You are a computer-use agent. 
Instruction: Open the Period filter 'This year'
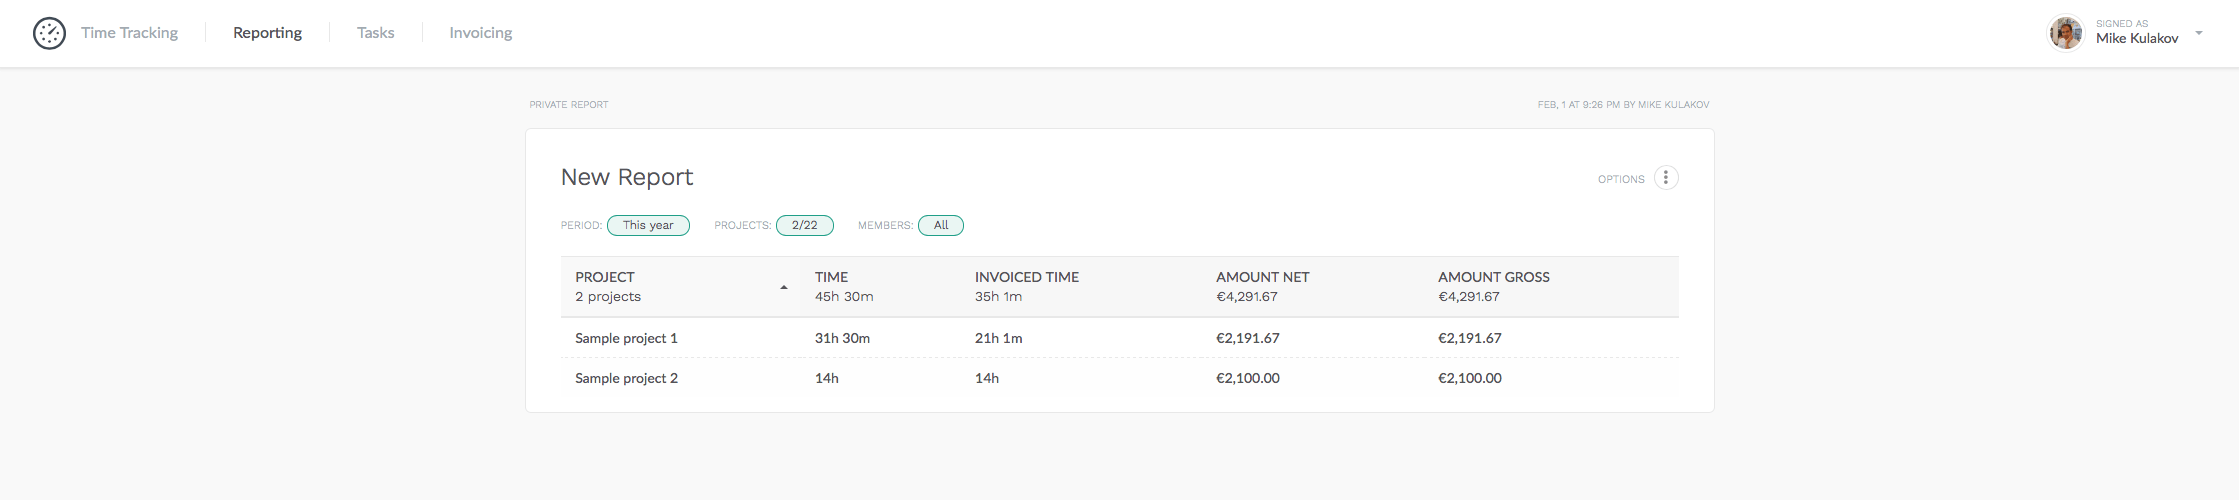(x=648, y=225)
